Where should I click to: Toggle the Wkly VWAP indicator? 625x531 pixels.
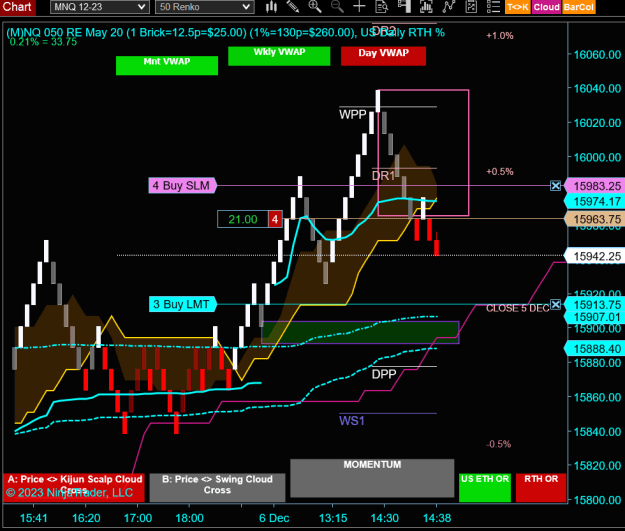point(279,56)
